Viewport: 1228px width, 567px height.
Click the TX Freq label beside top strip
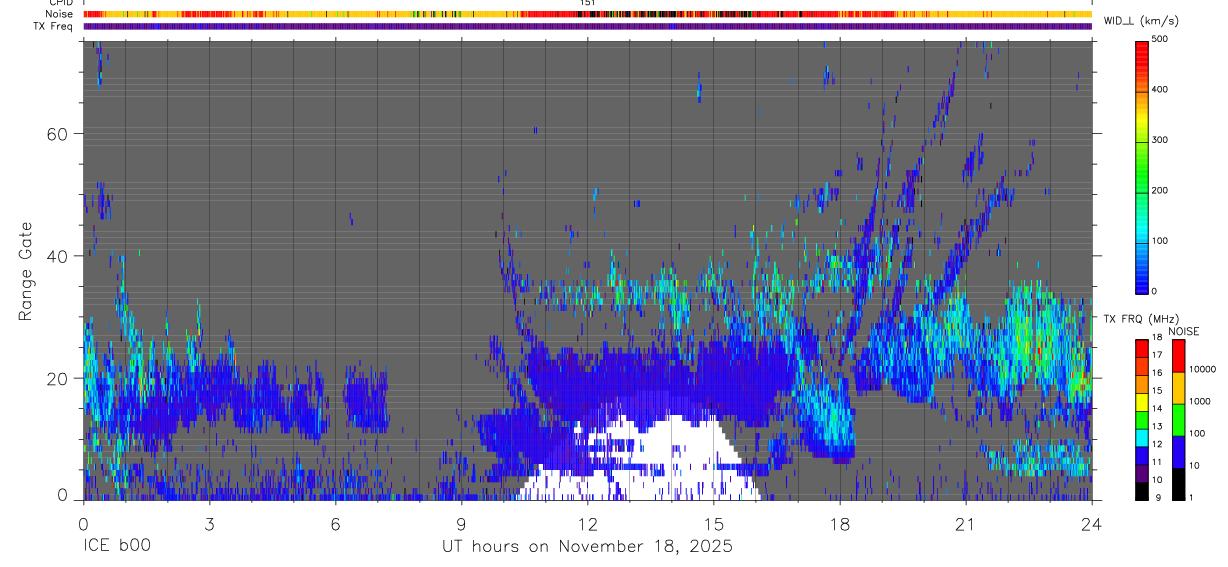[53, 26]
